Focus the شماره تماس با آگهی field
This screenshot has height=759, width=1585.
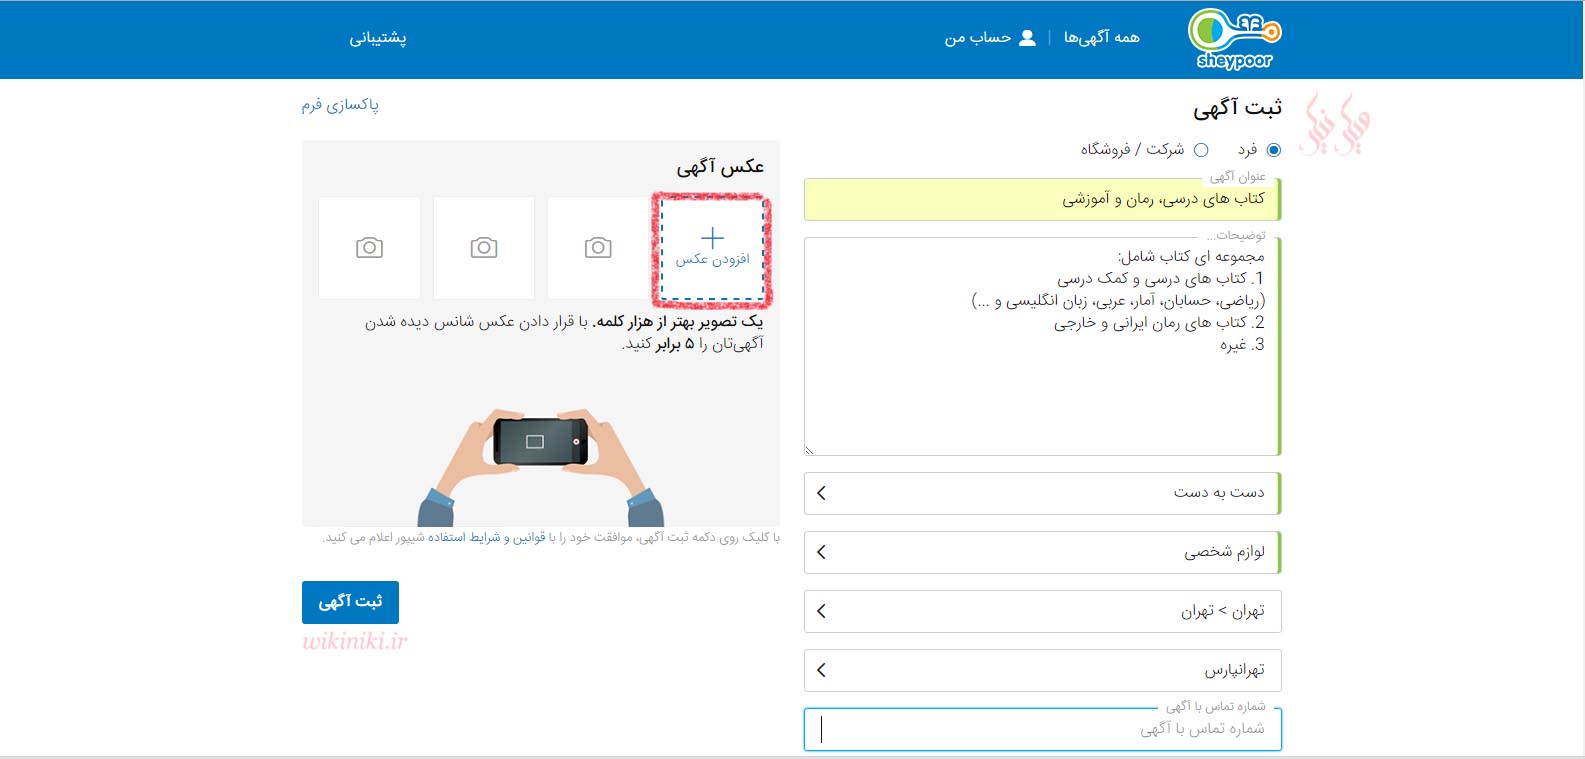tap(1041, 729)
